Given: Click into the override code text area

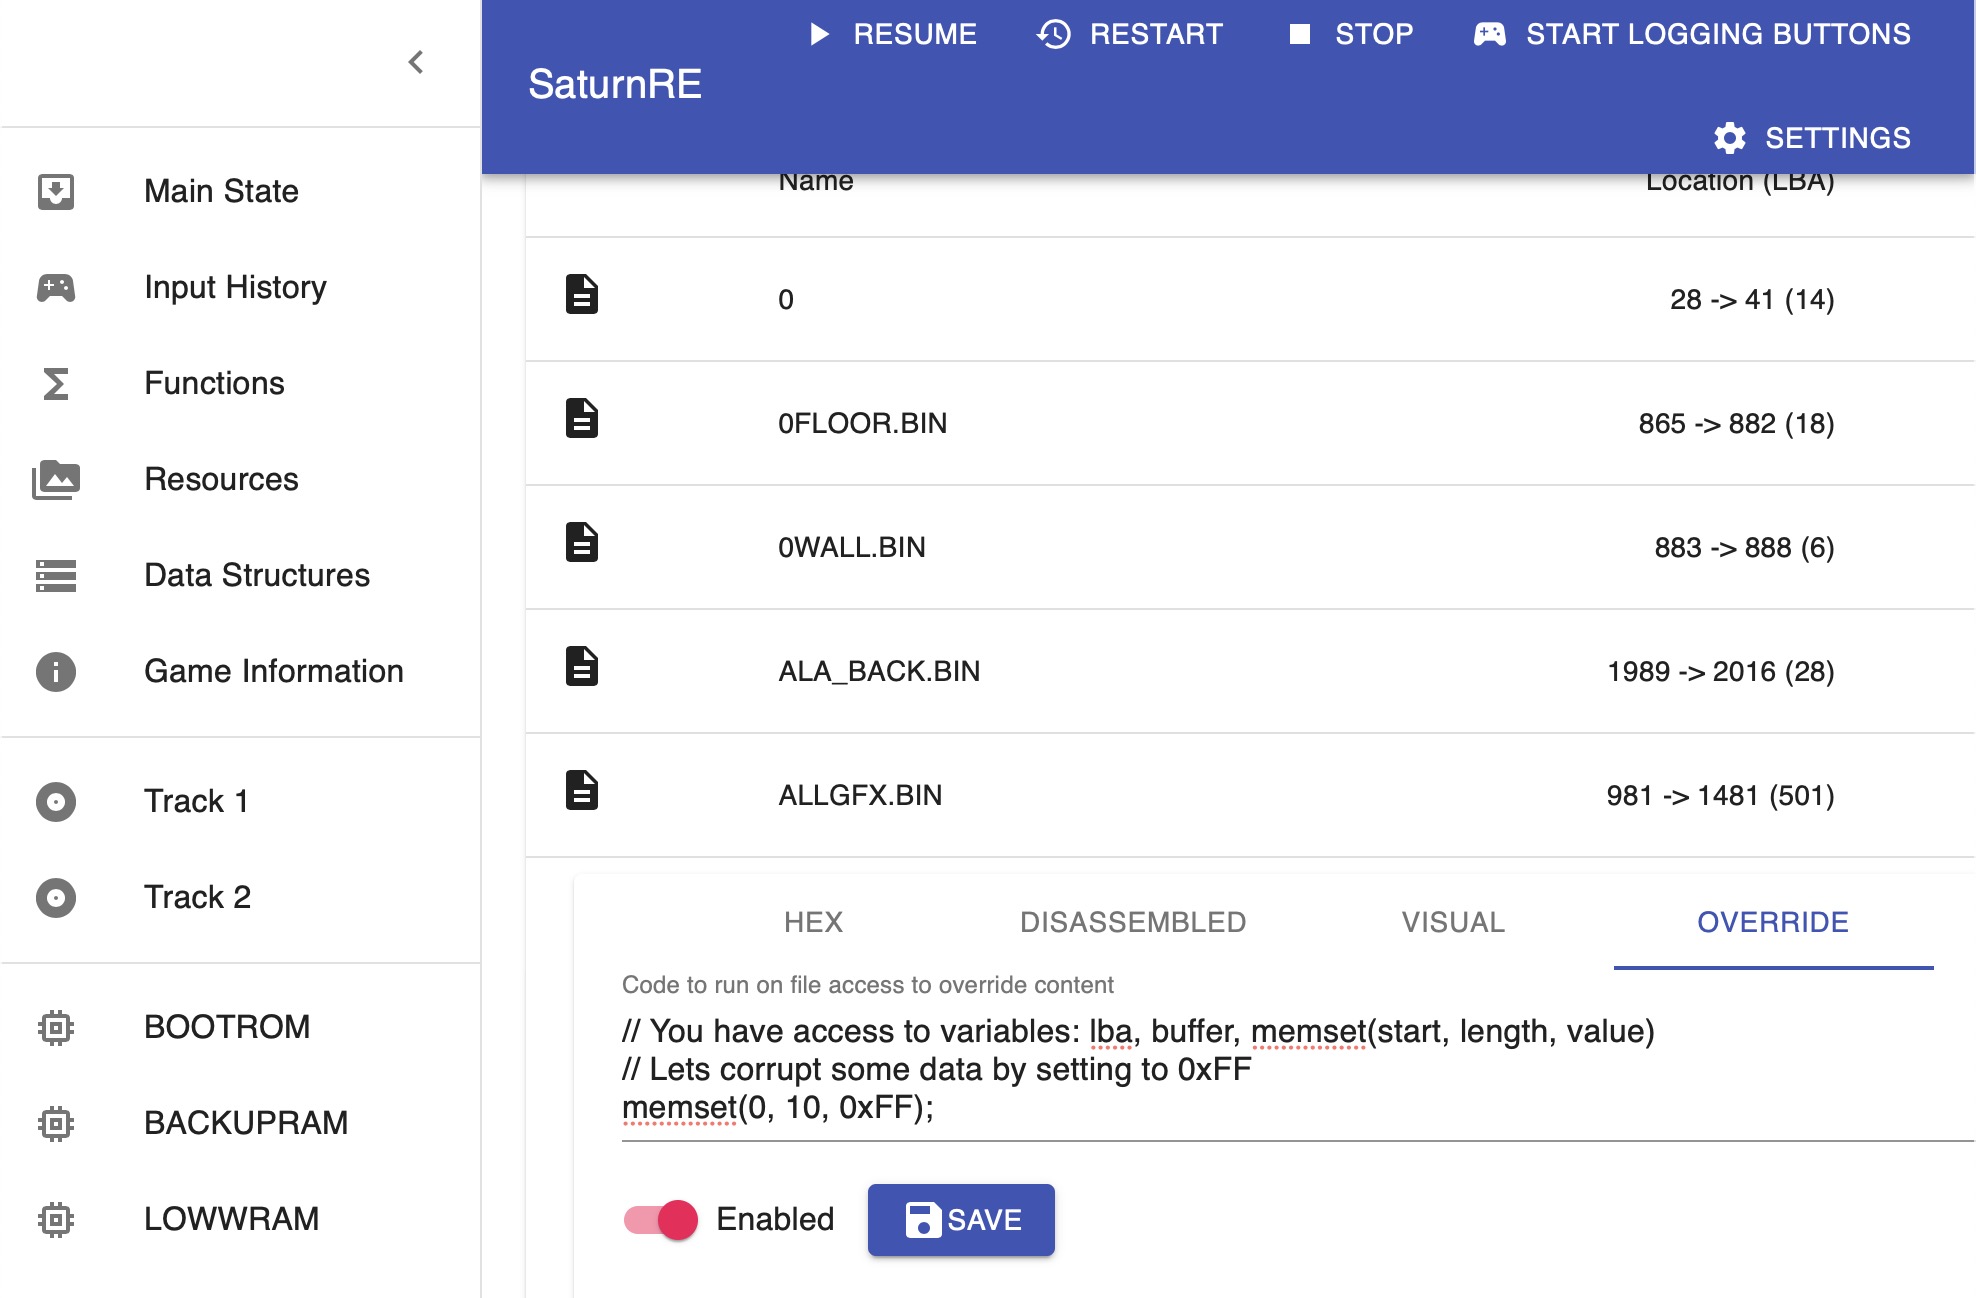Looking at the screenshot, I should point(1297,1070).
